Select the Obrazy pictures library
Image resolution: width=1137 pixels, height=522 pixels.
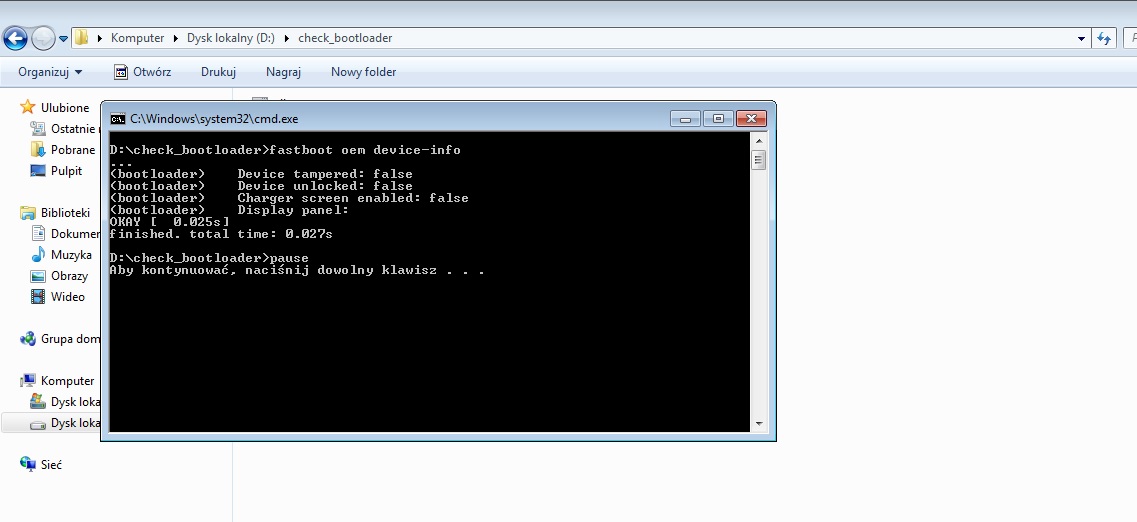pos(69,276)
